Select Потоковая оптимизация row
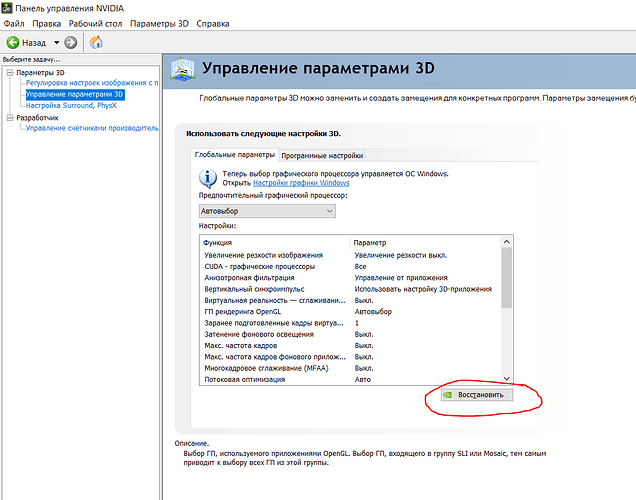Image resolution: width=636 pixels, height=500 pixels. [x=350, y=380]
